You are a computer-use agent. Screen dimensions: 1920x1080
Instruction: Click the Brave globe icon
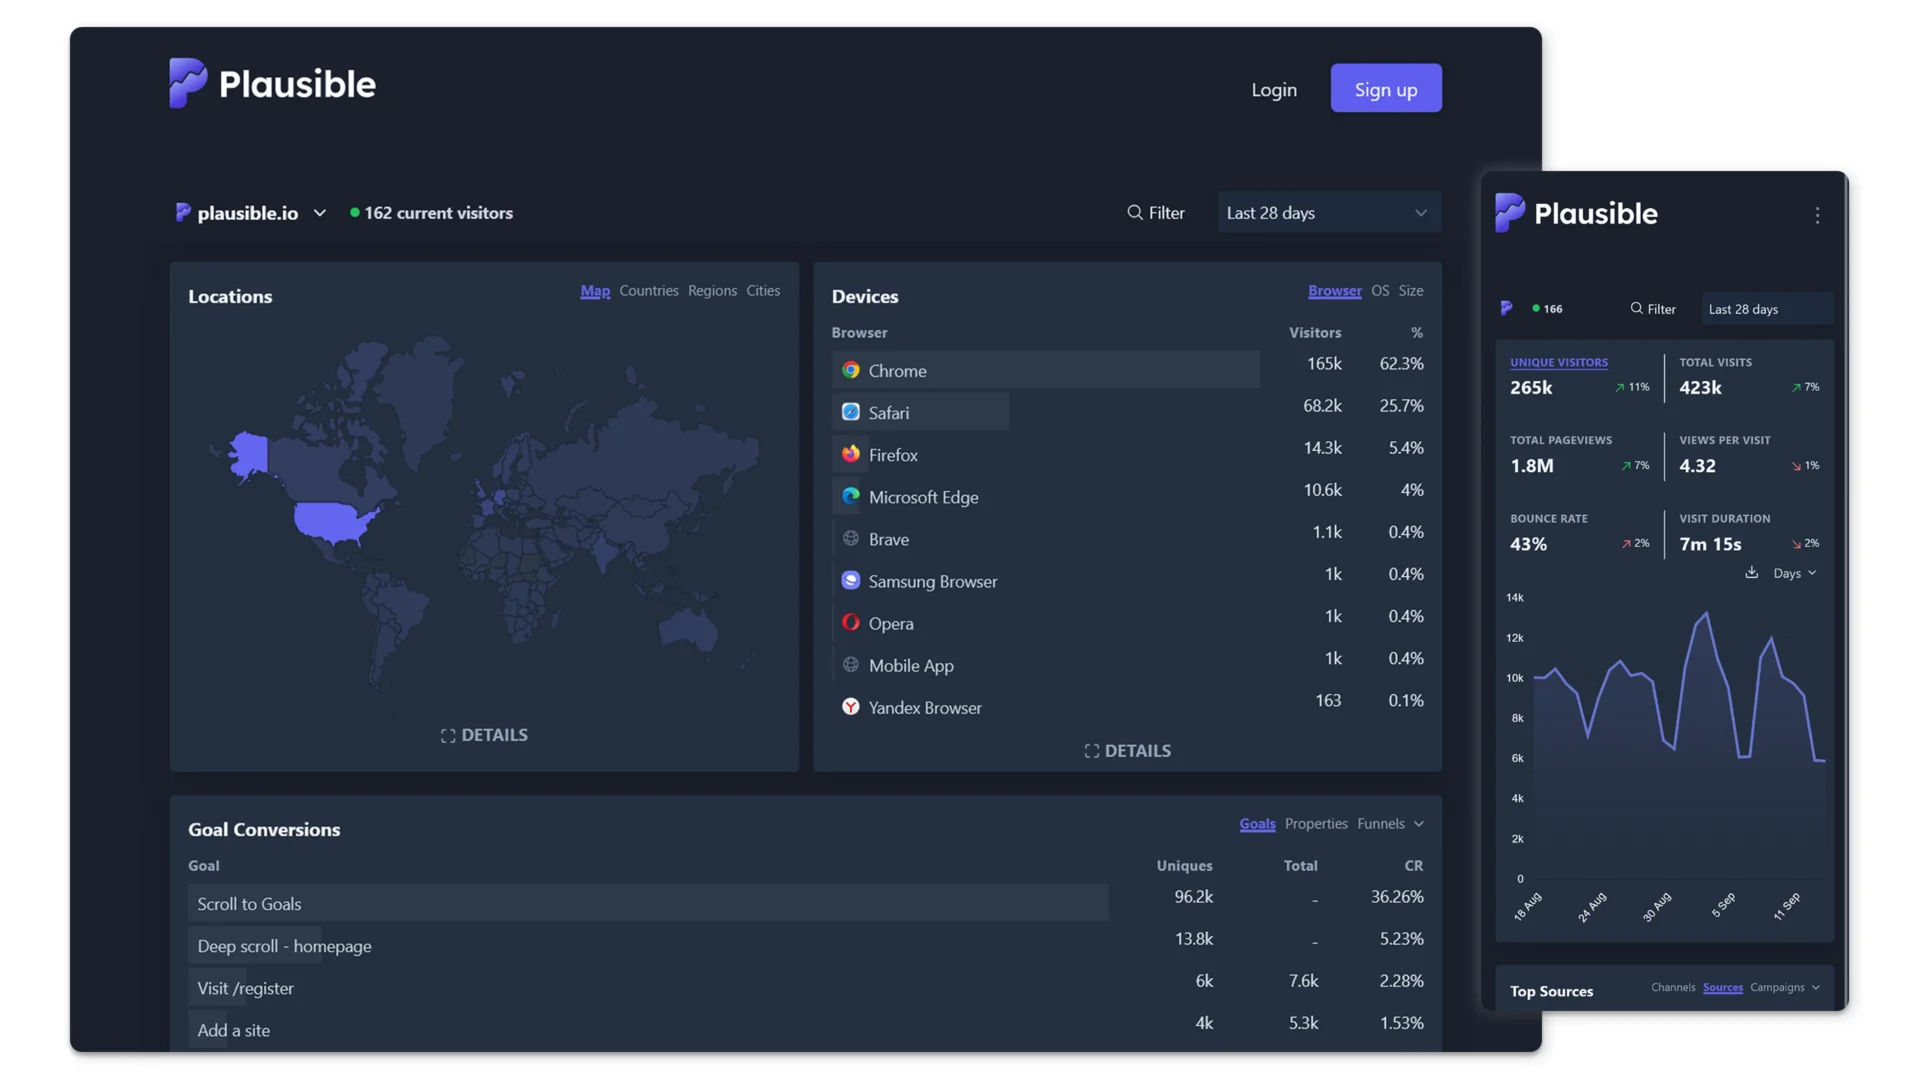(x=850, y=538)
